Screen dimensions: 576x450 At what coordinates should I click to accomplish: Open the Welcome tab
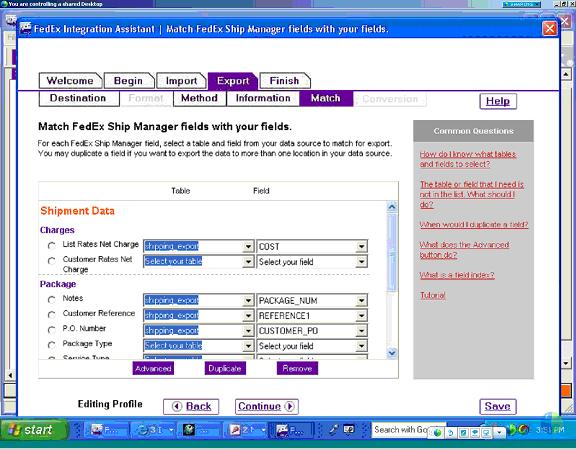[70, 80]
